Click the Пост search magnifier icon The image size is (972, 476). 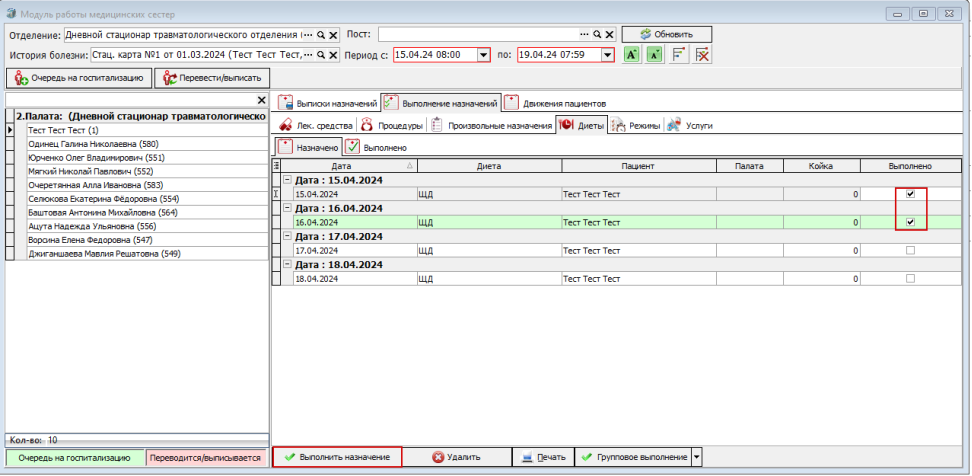click(597, 35)
